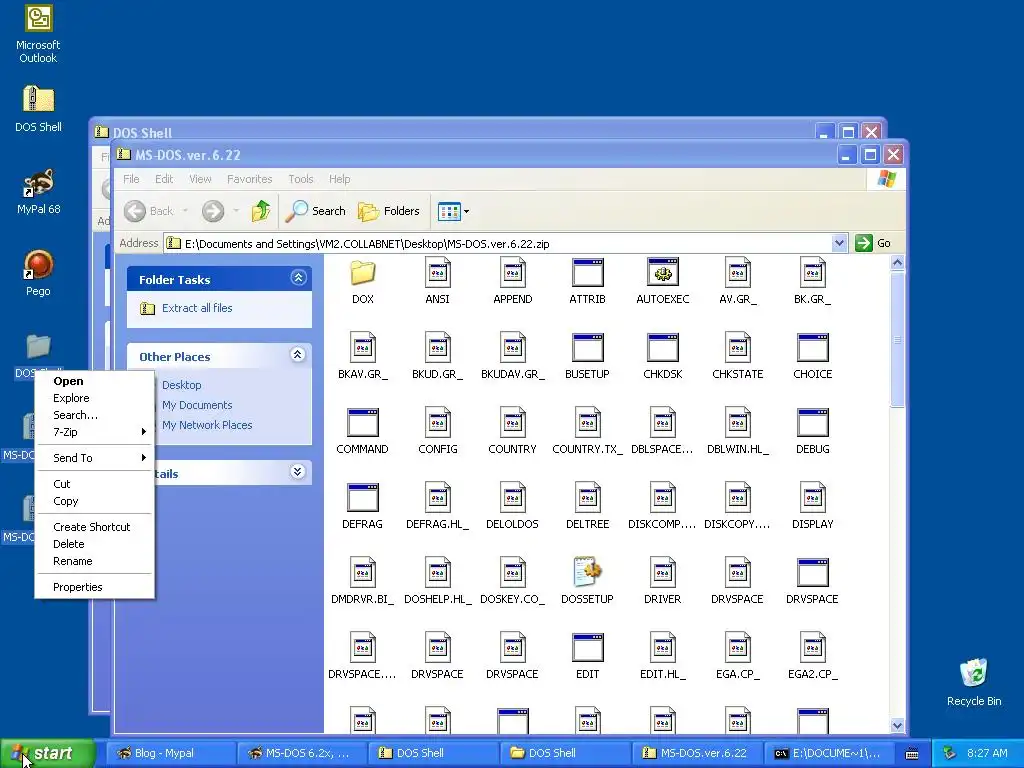1024x768 pixels.
Task: Click the vertical scrollbar down arrow
Action: pyautogui.click(x=897, y=725)
